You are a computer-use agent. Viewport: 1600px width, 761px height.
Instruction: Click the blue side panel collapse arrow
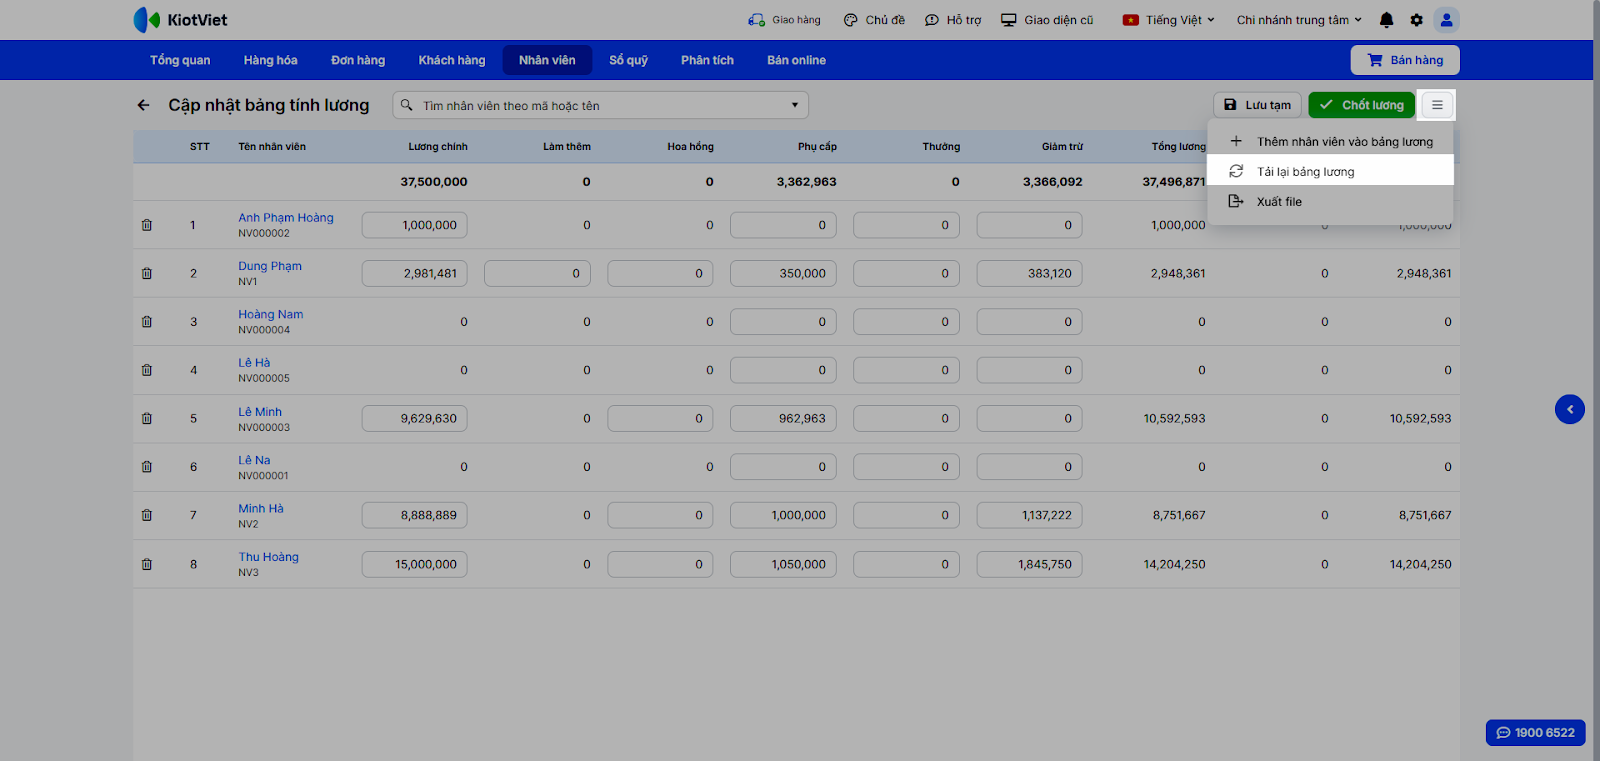click(1569, 409)
